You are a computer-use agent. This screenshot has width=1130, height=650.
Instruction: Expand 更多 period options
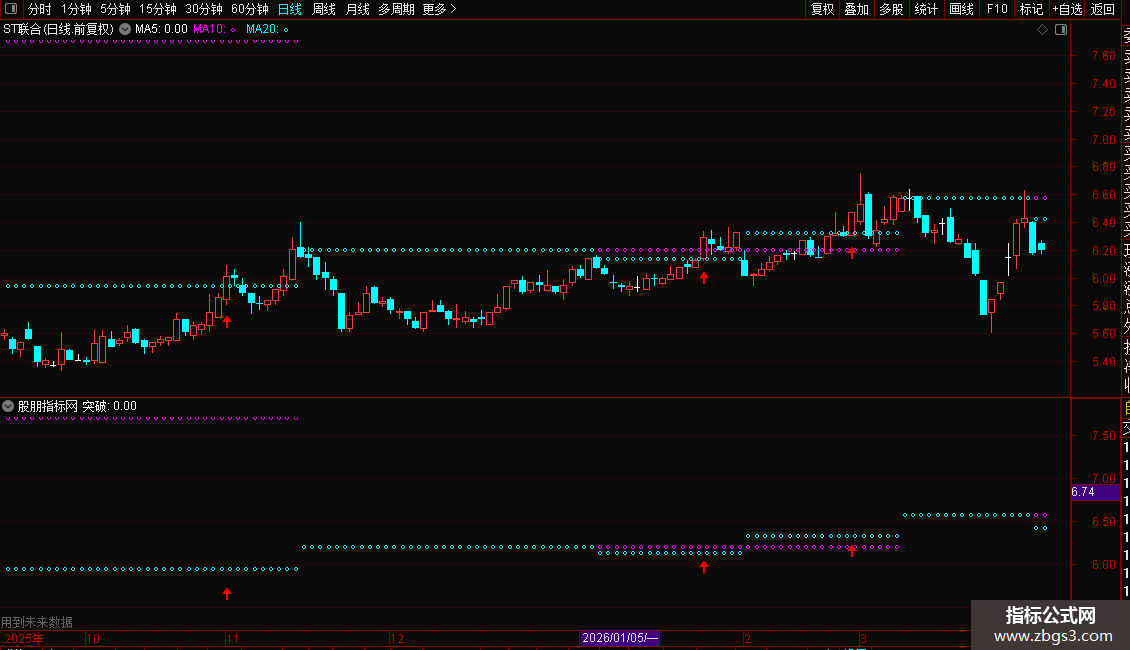(x=439, y=9)
